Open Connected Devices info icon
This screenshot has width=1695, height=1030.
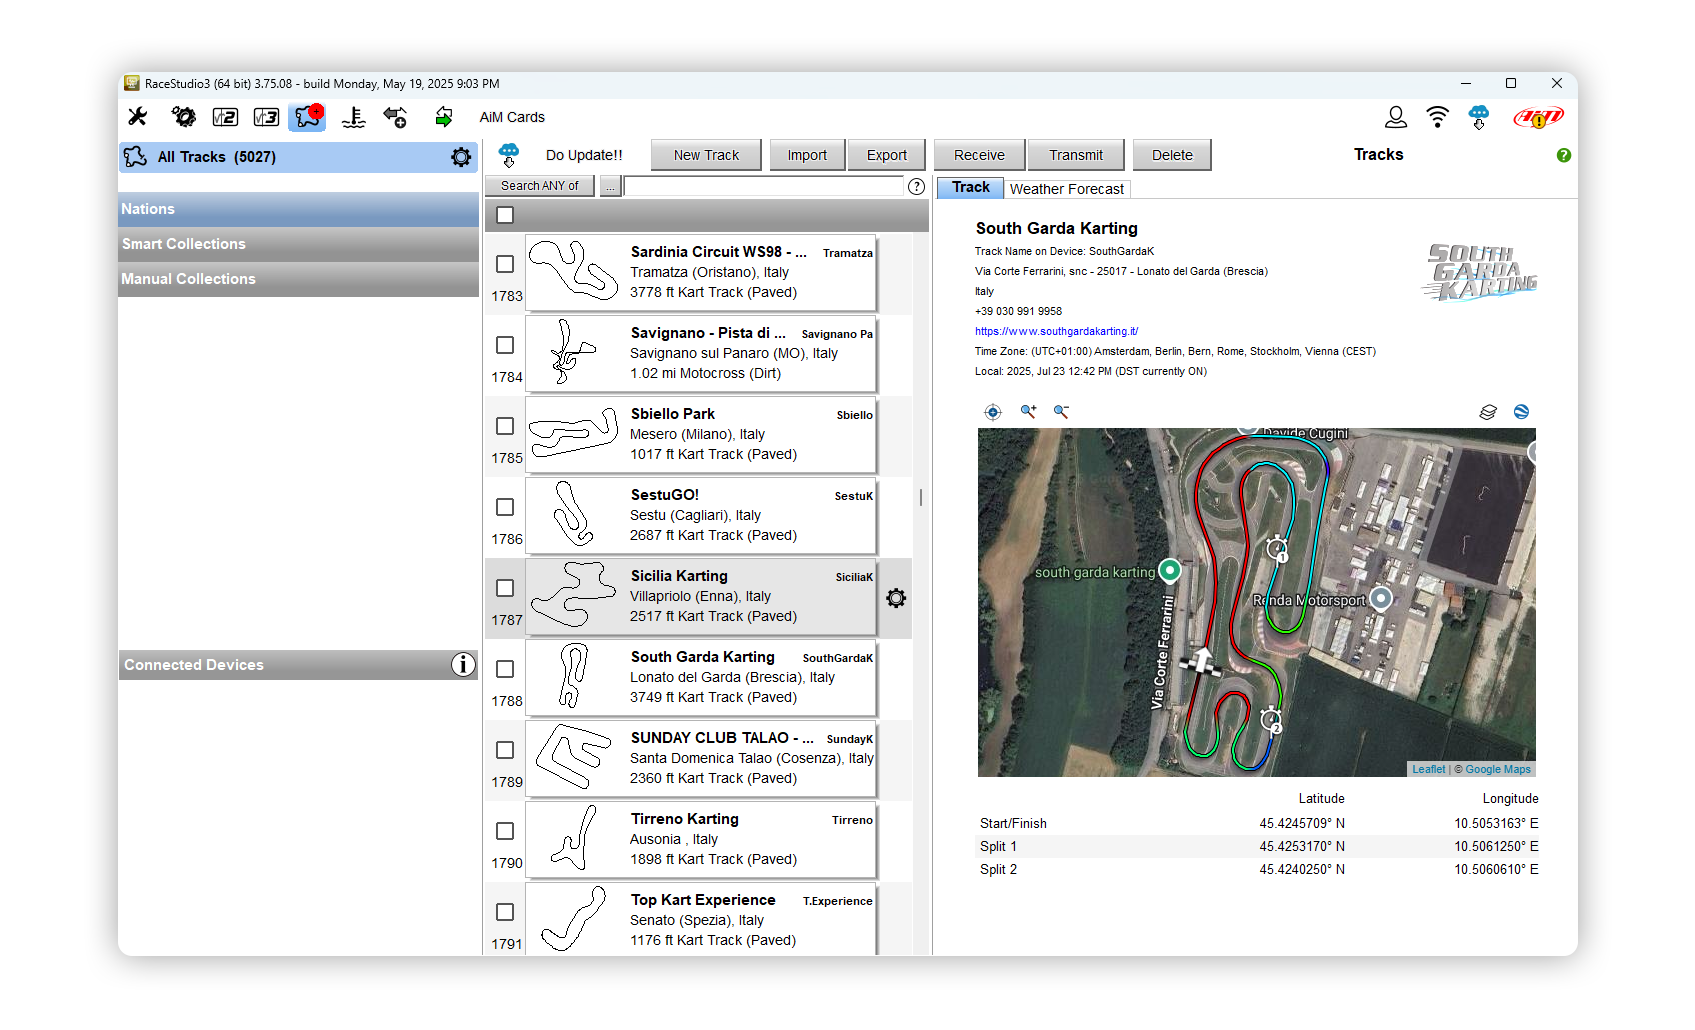(x=463, y=665)
